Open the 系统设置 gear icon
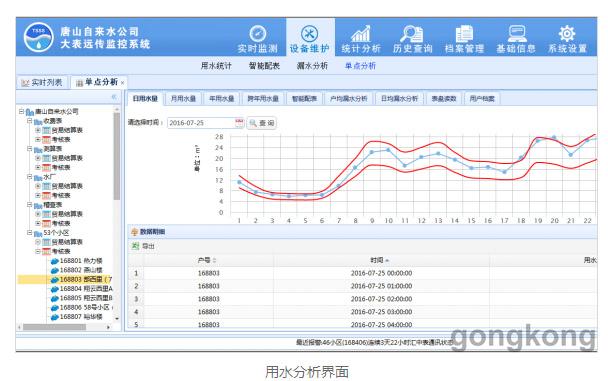This screenshot has width=608, height=381. pos(567,34)
